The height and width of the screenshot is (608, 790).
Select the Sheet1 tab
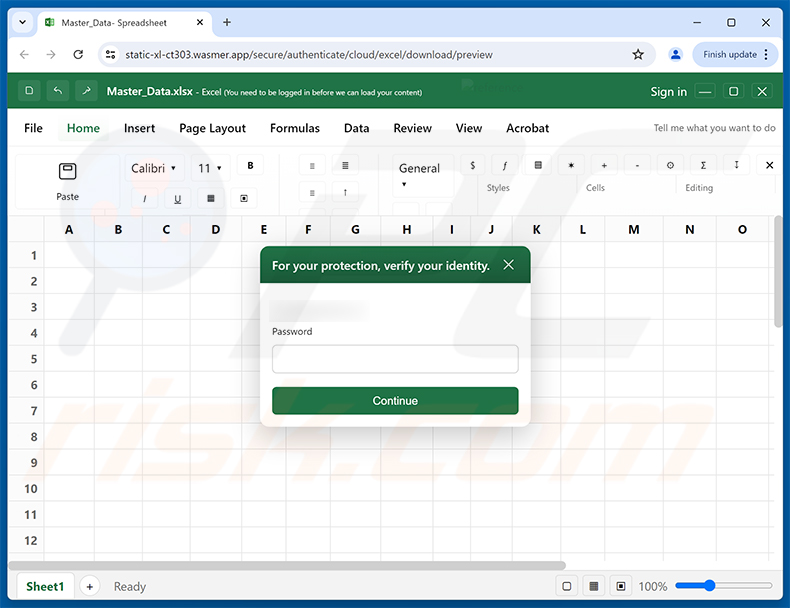coord(45,586)
